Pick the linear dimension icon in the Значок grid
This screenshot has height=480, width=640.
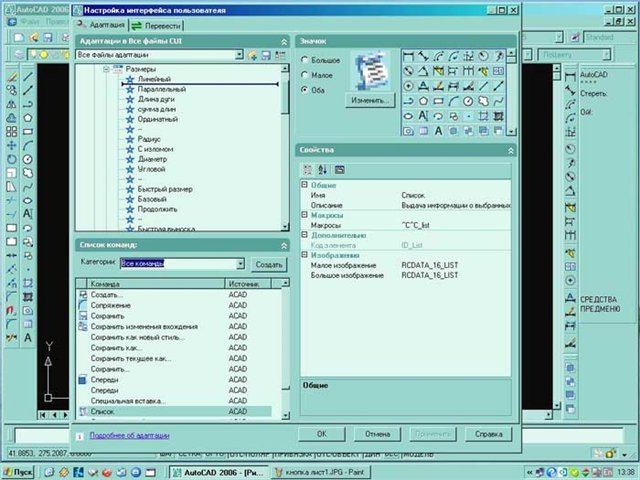[x=408, y=56]
